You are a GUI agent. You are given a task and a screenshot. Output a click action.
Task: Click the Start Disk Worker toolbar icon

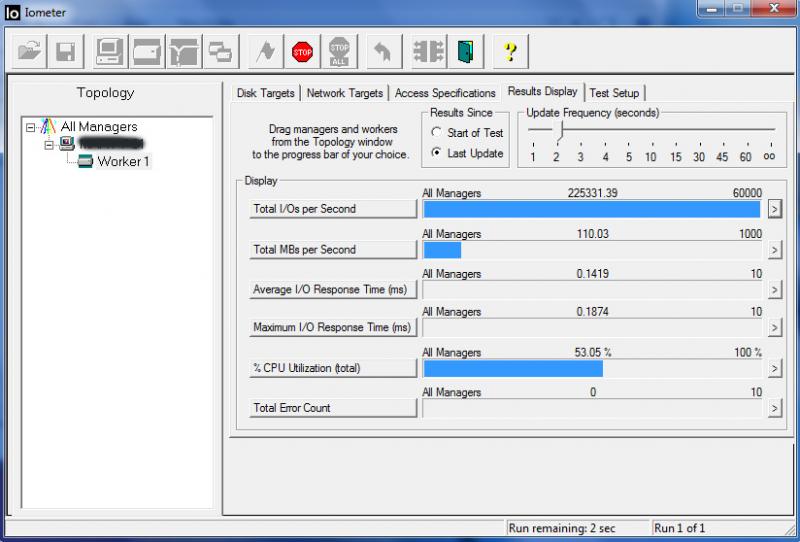coord(147,52)
